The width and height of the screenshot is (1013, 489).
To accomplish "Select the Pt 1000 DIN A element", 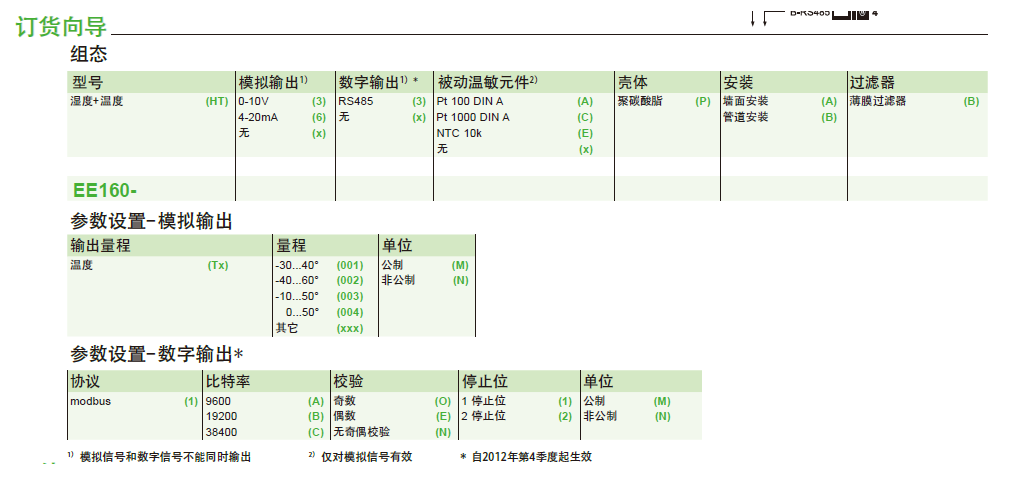I will [473, 118].
